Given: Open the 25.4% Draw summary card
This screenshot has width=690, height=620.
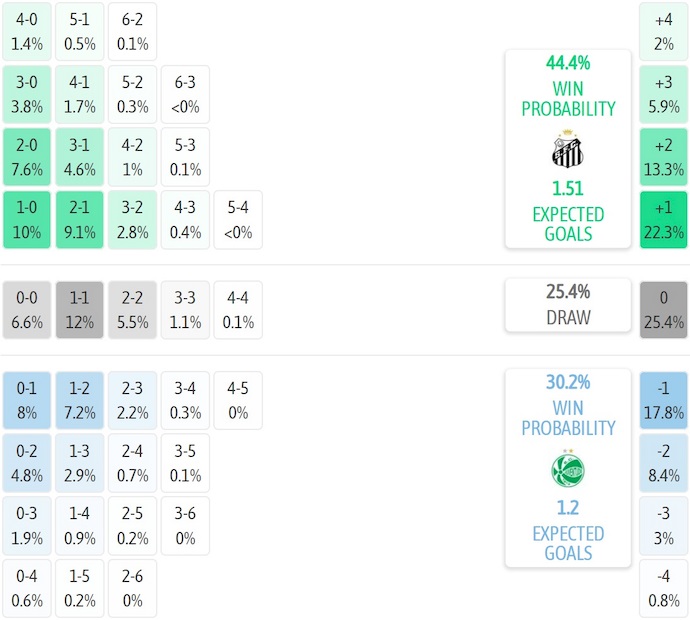Looking at the screenshot, I should coord(567,304).
